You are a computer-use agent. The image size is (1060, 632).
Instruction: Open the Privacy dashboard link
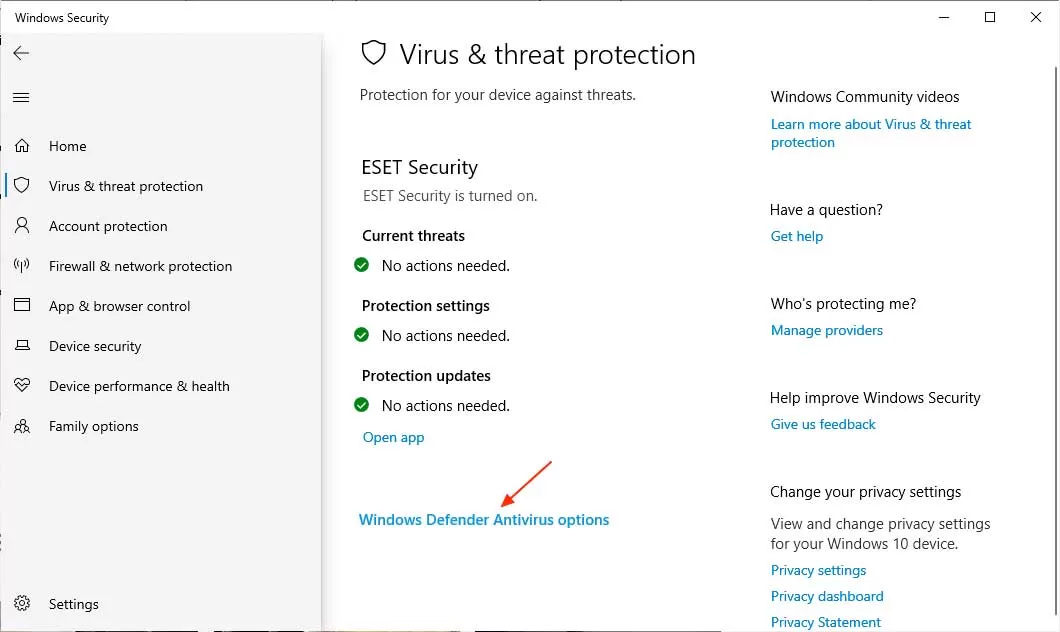click(x=827, y=596)
